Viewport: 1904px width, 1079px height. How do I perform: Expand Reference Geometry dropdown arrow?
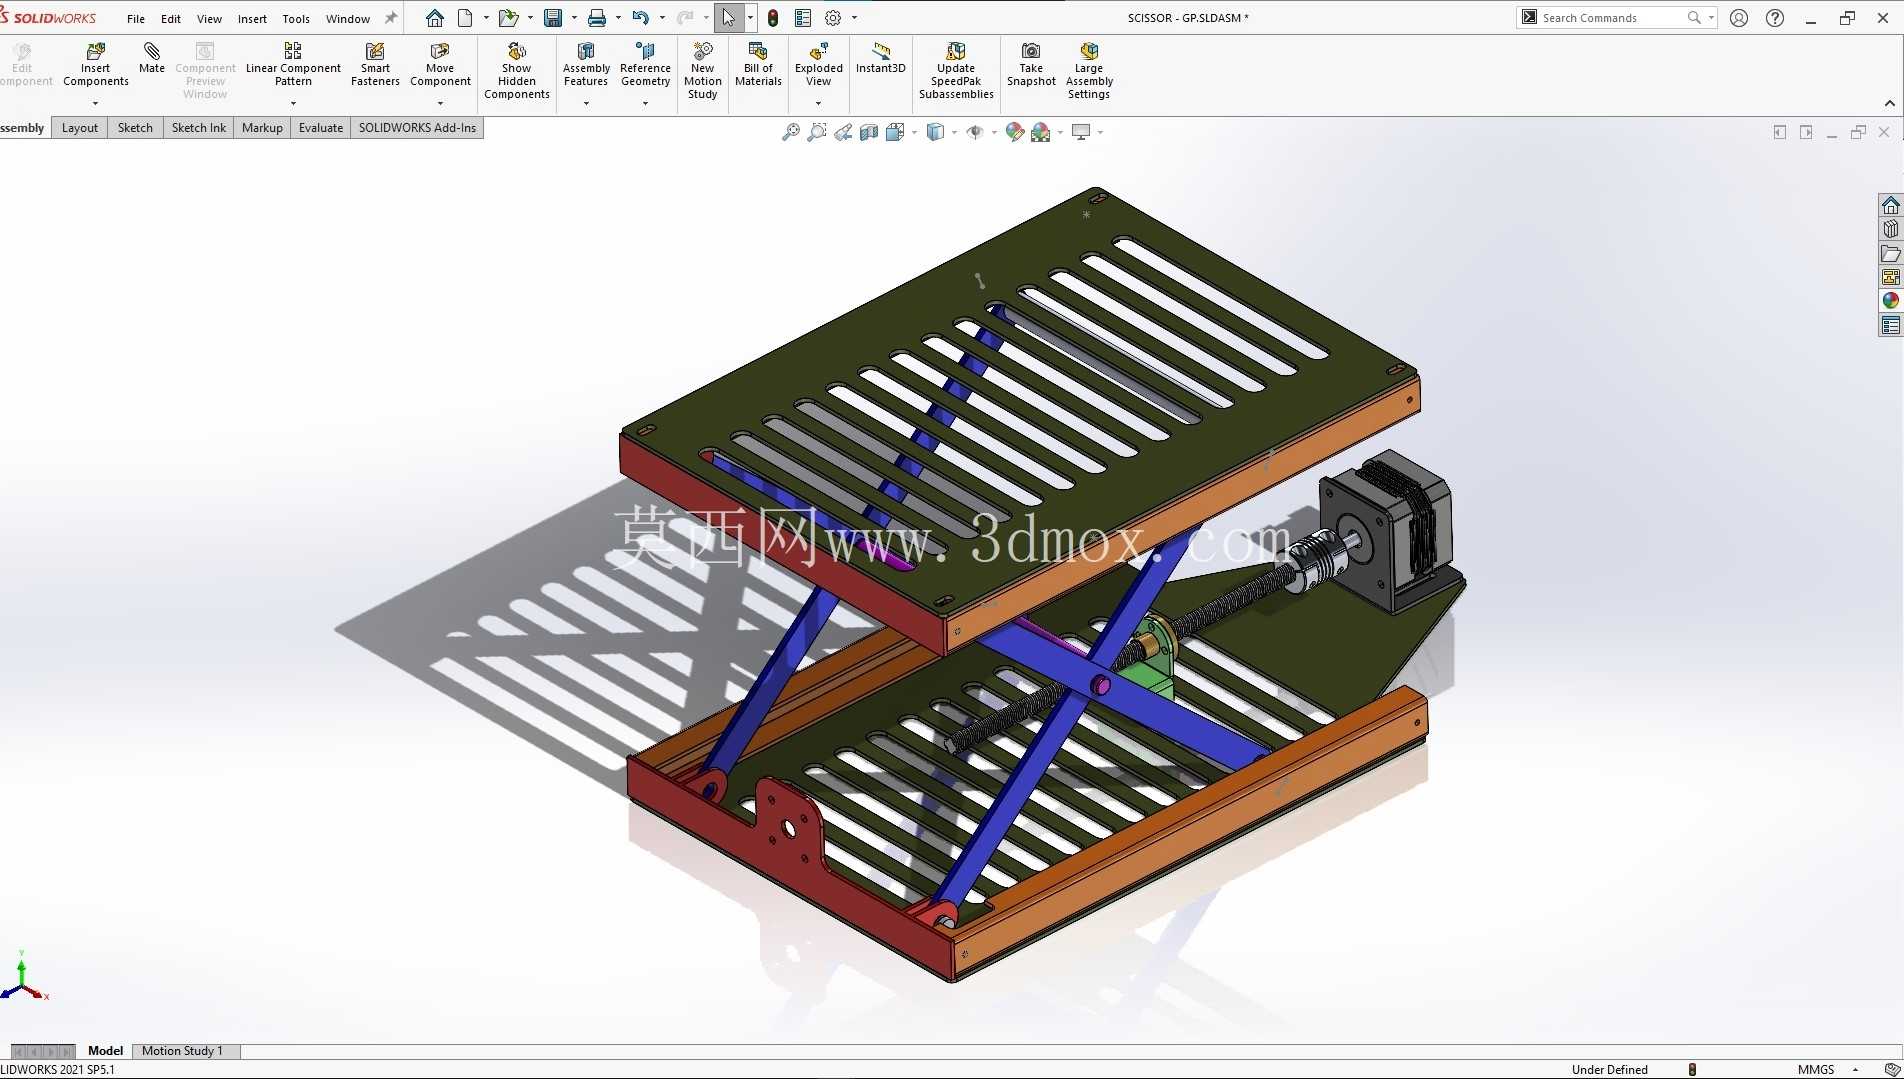click(x=645, y=103)
